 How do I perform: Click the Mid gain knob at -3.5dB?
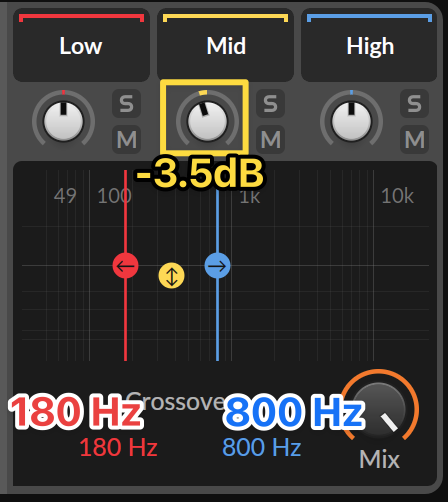click(x=207, y=120)
